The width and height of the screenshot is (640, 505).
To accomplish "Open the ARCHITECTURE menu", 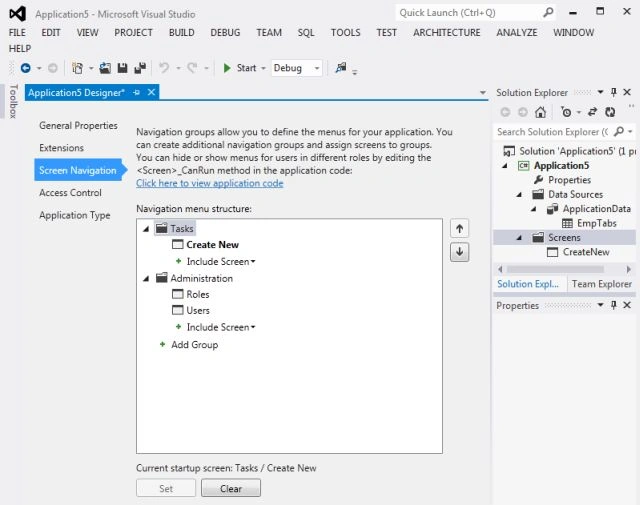I will click(447, 32).
